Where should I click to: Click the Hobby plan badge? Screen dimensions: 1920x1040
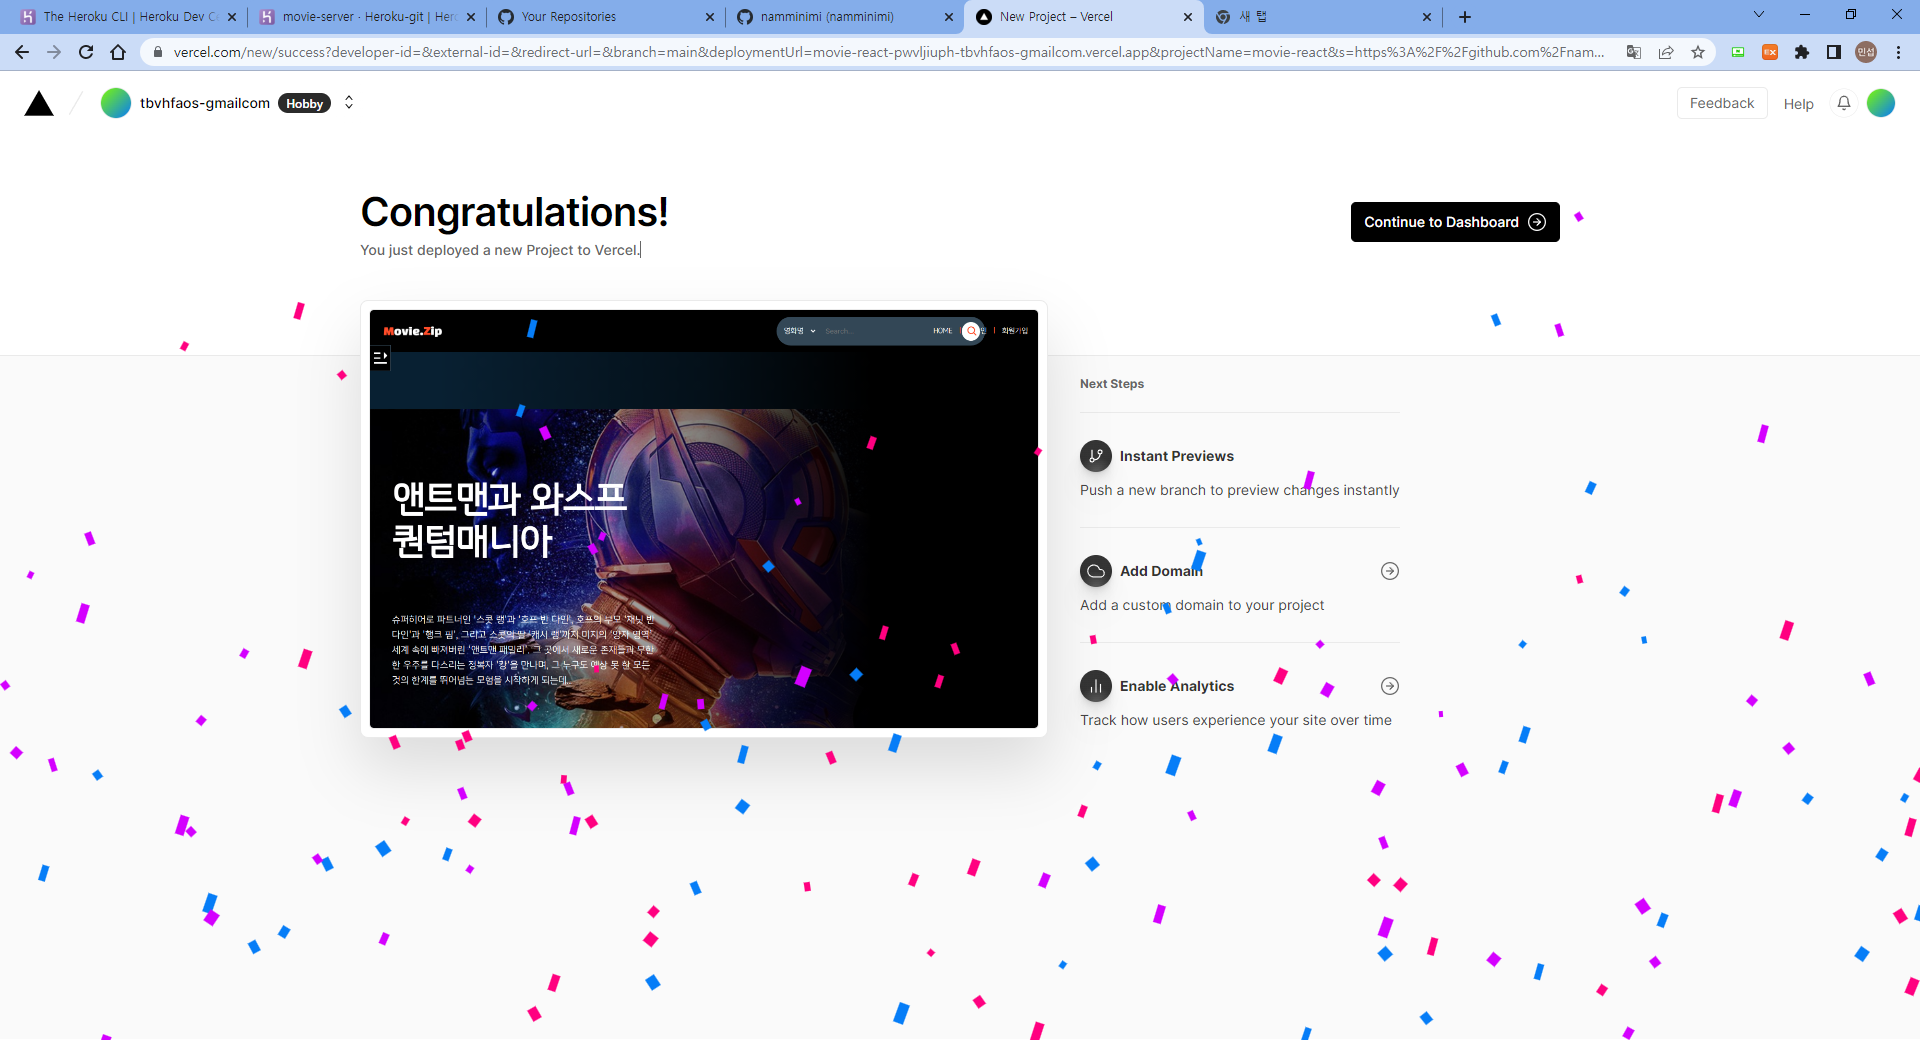304,103
